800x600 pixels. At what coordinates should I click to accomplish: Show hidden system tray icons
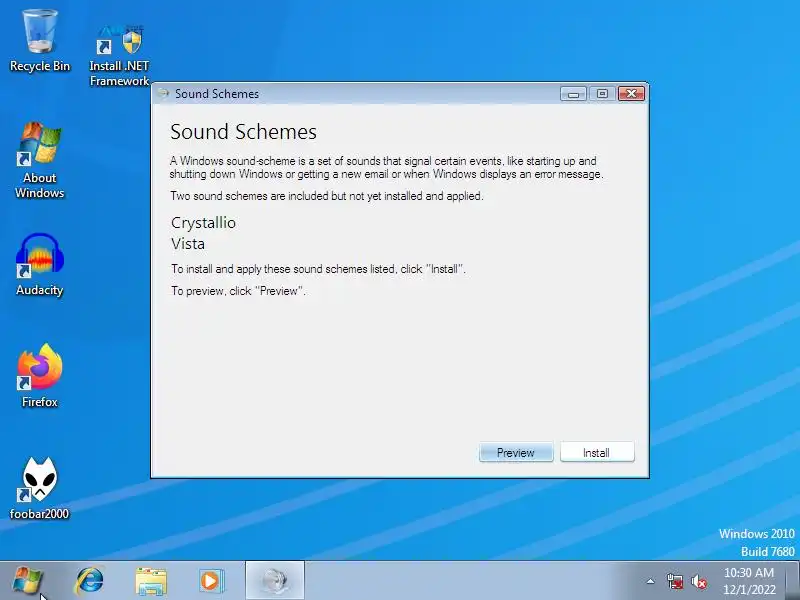point(651,581)
